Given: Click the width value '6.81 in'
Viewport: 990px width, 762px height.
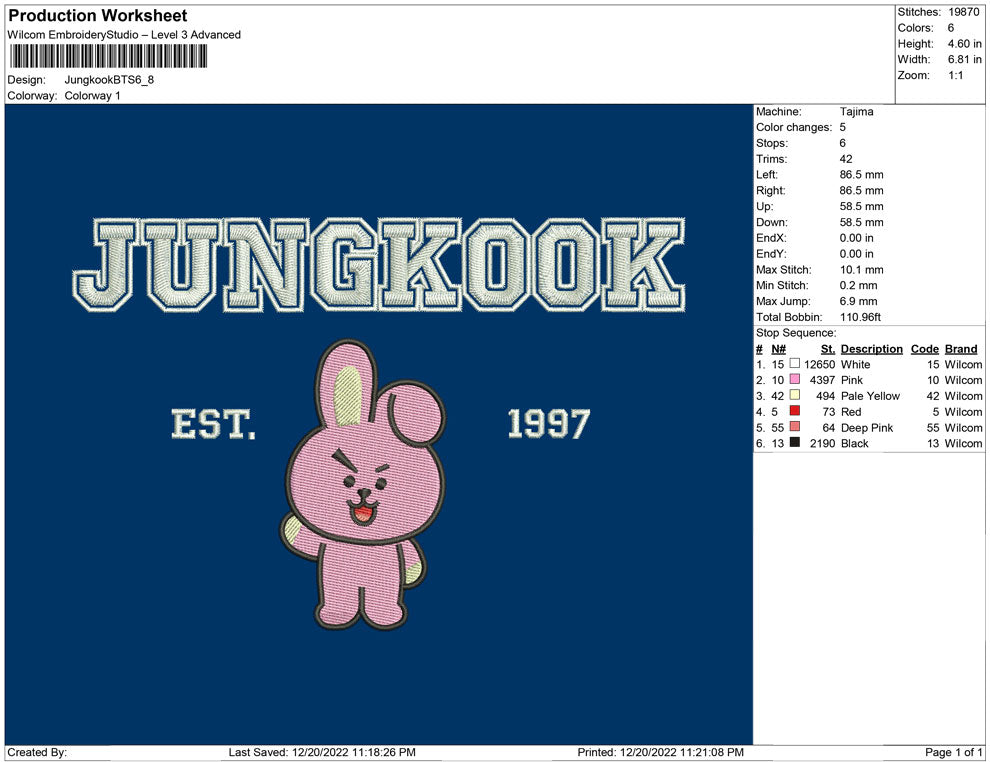Looking at the screenshot, I should coord(964,59).
